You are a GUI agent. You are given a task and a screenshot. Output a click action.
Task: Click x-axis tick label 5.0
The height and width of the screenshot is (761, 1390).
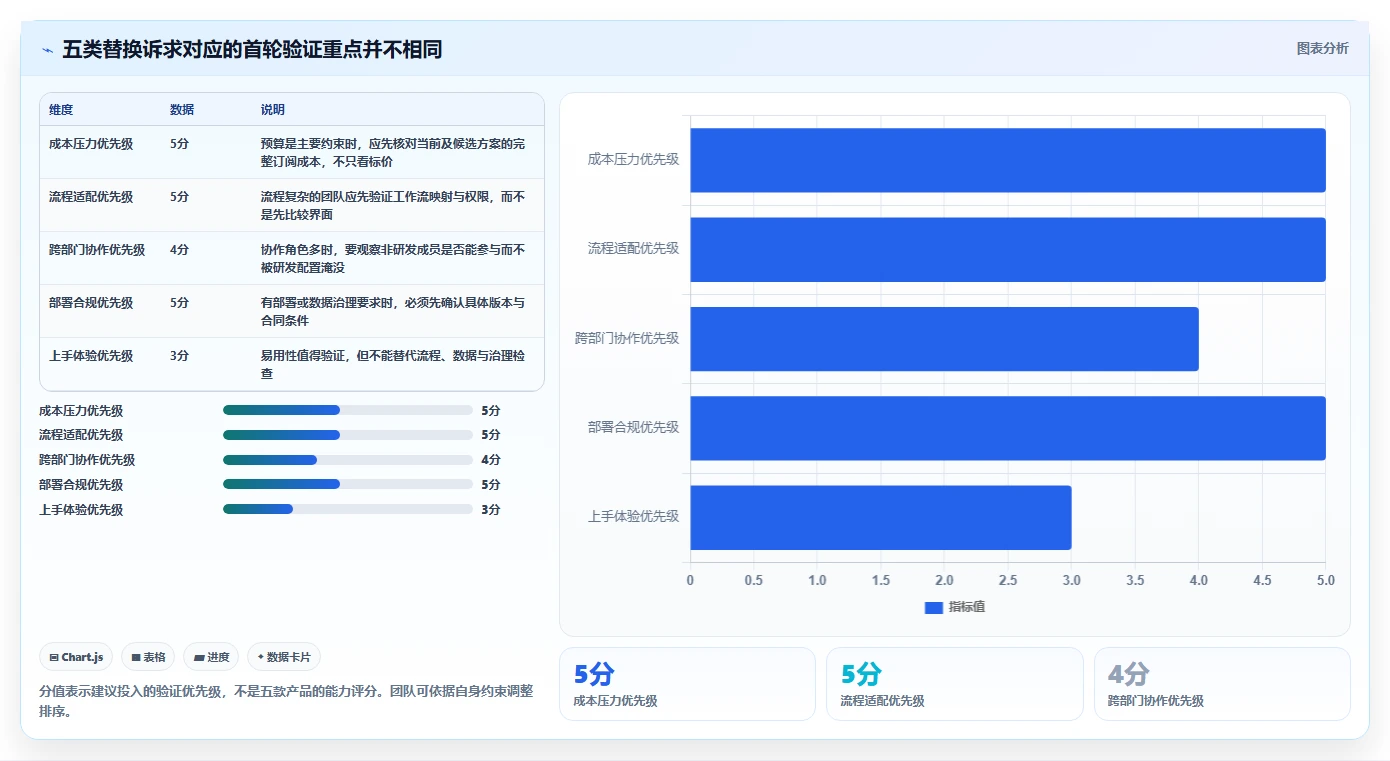1325,581
